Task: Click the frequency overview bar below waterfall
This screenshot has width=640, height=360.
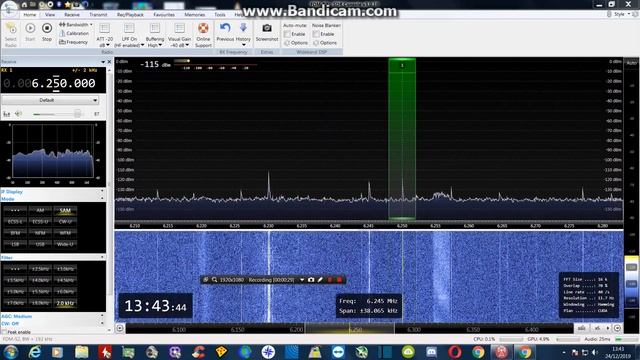Action: tap(349, 329)
